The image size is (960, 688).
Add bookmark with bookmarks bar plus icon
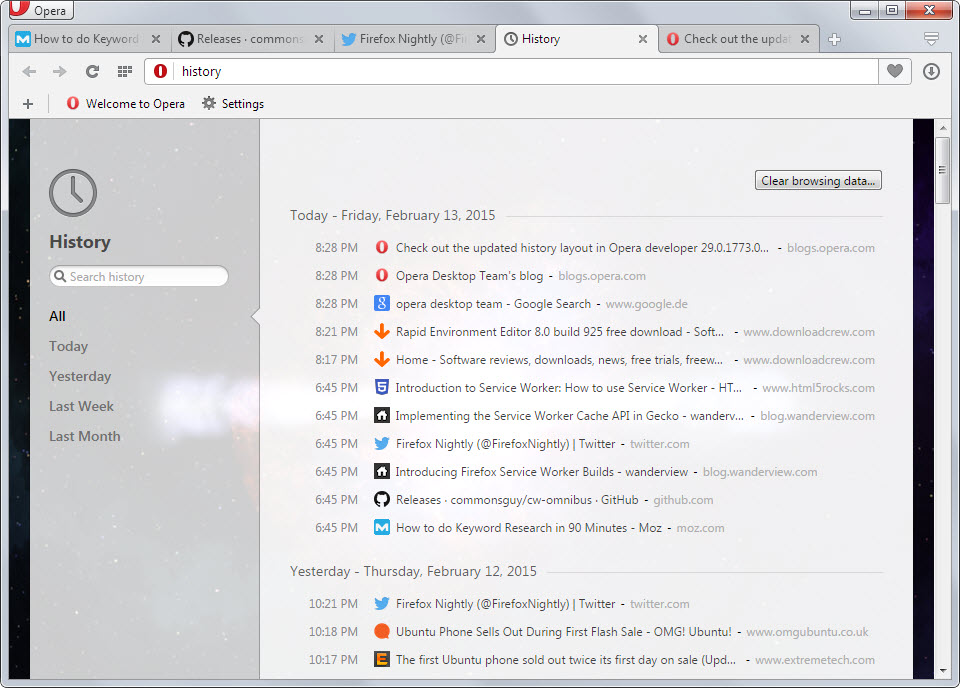click(28, 104)
